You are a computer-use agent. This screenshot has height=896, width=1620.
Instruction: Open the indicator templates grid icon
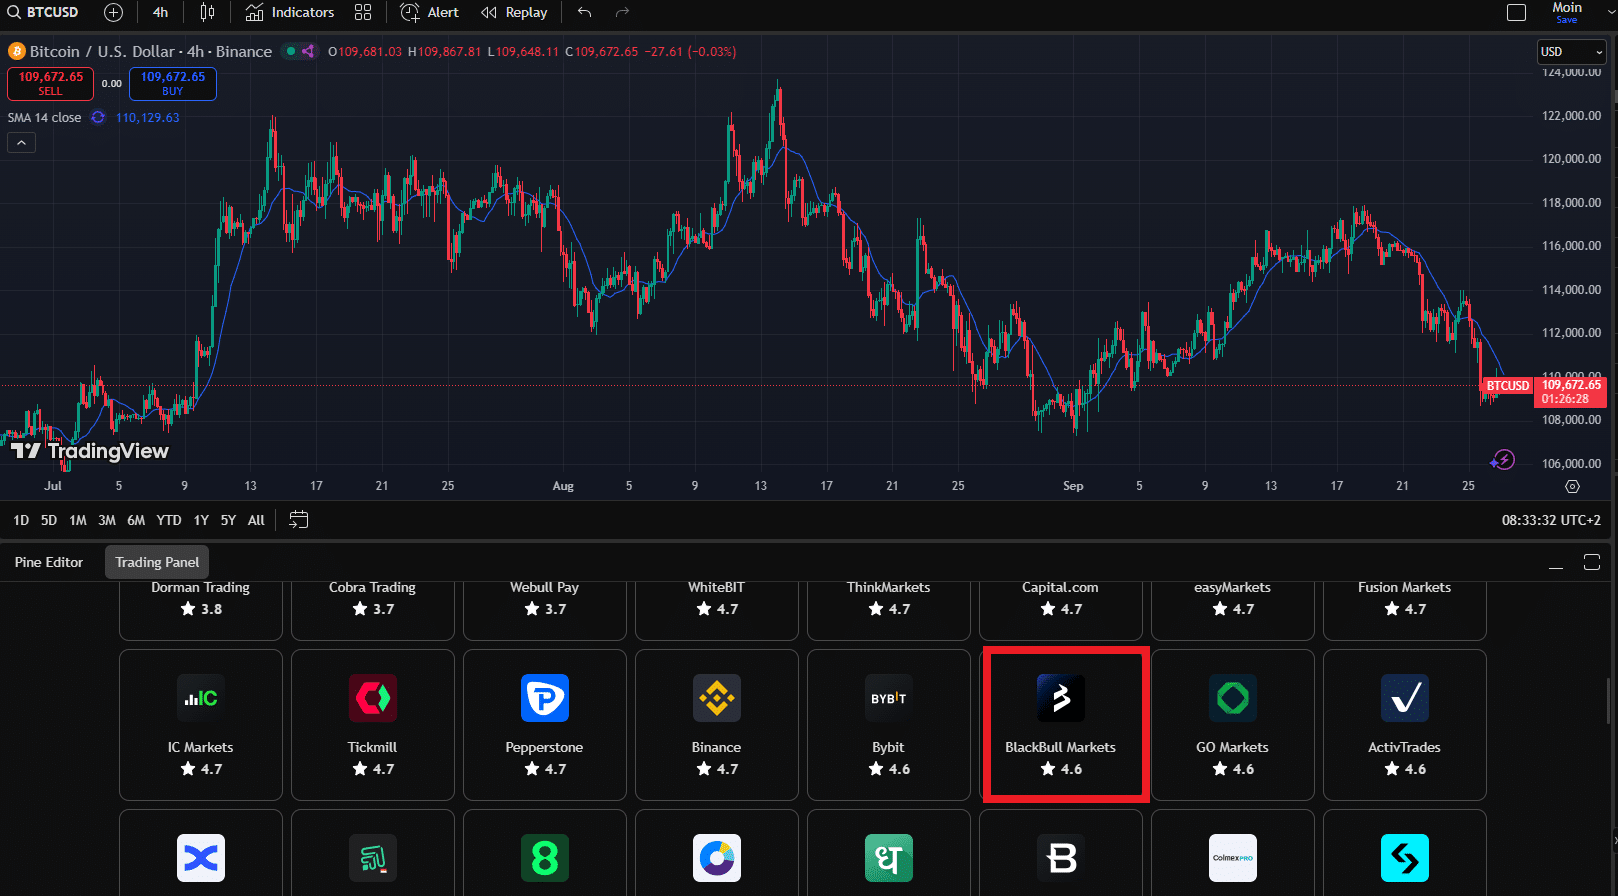(363, 13)
